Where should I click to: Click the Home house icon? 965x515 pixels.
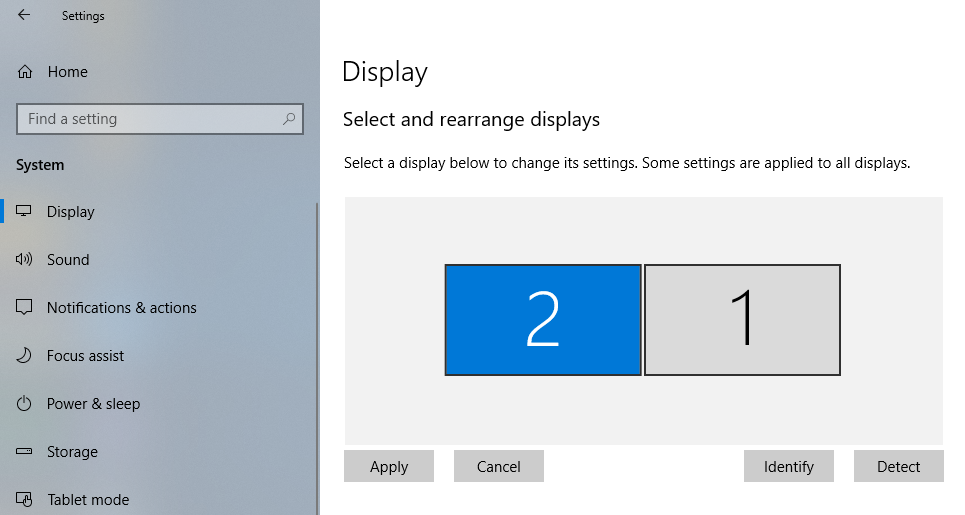(25, 72)
